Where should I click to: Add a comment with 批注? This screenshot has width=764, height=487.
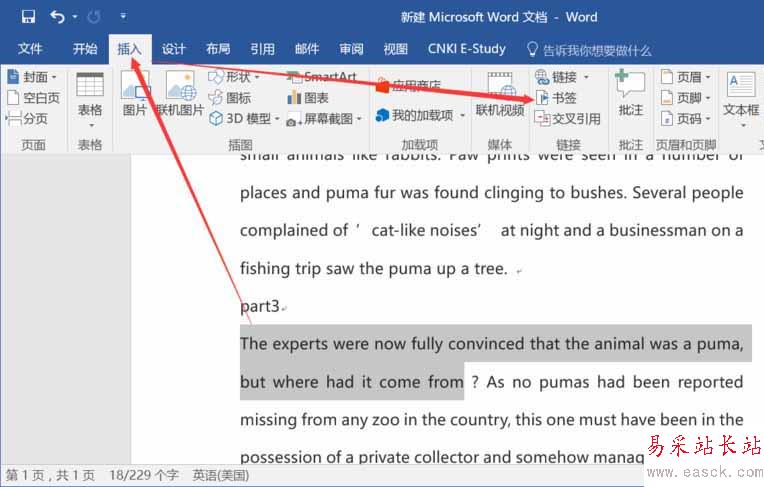tap(630, 94)
